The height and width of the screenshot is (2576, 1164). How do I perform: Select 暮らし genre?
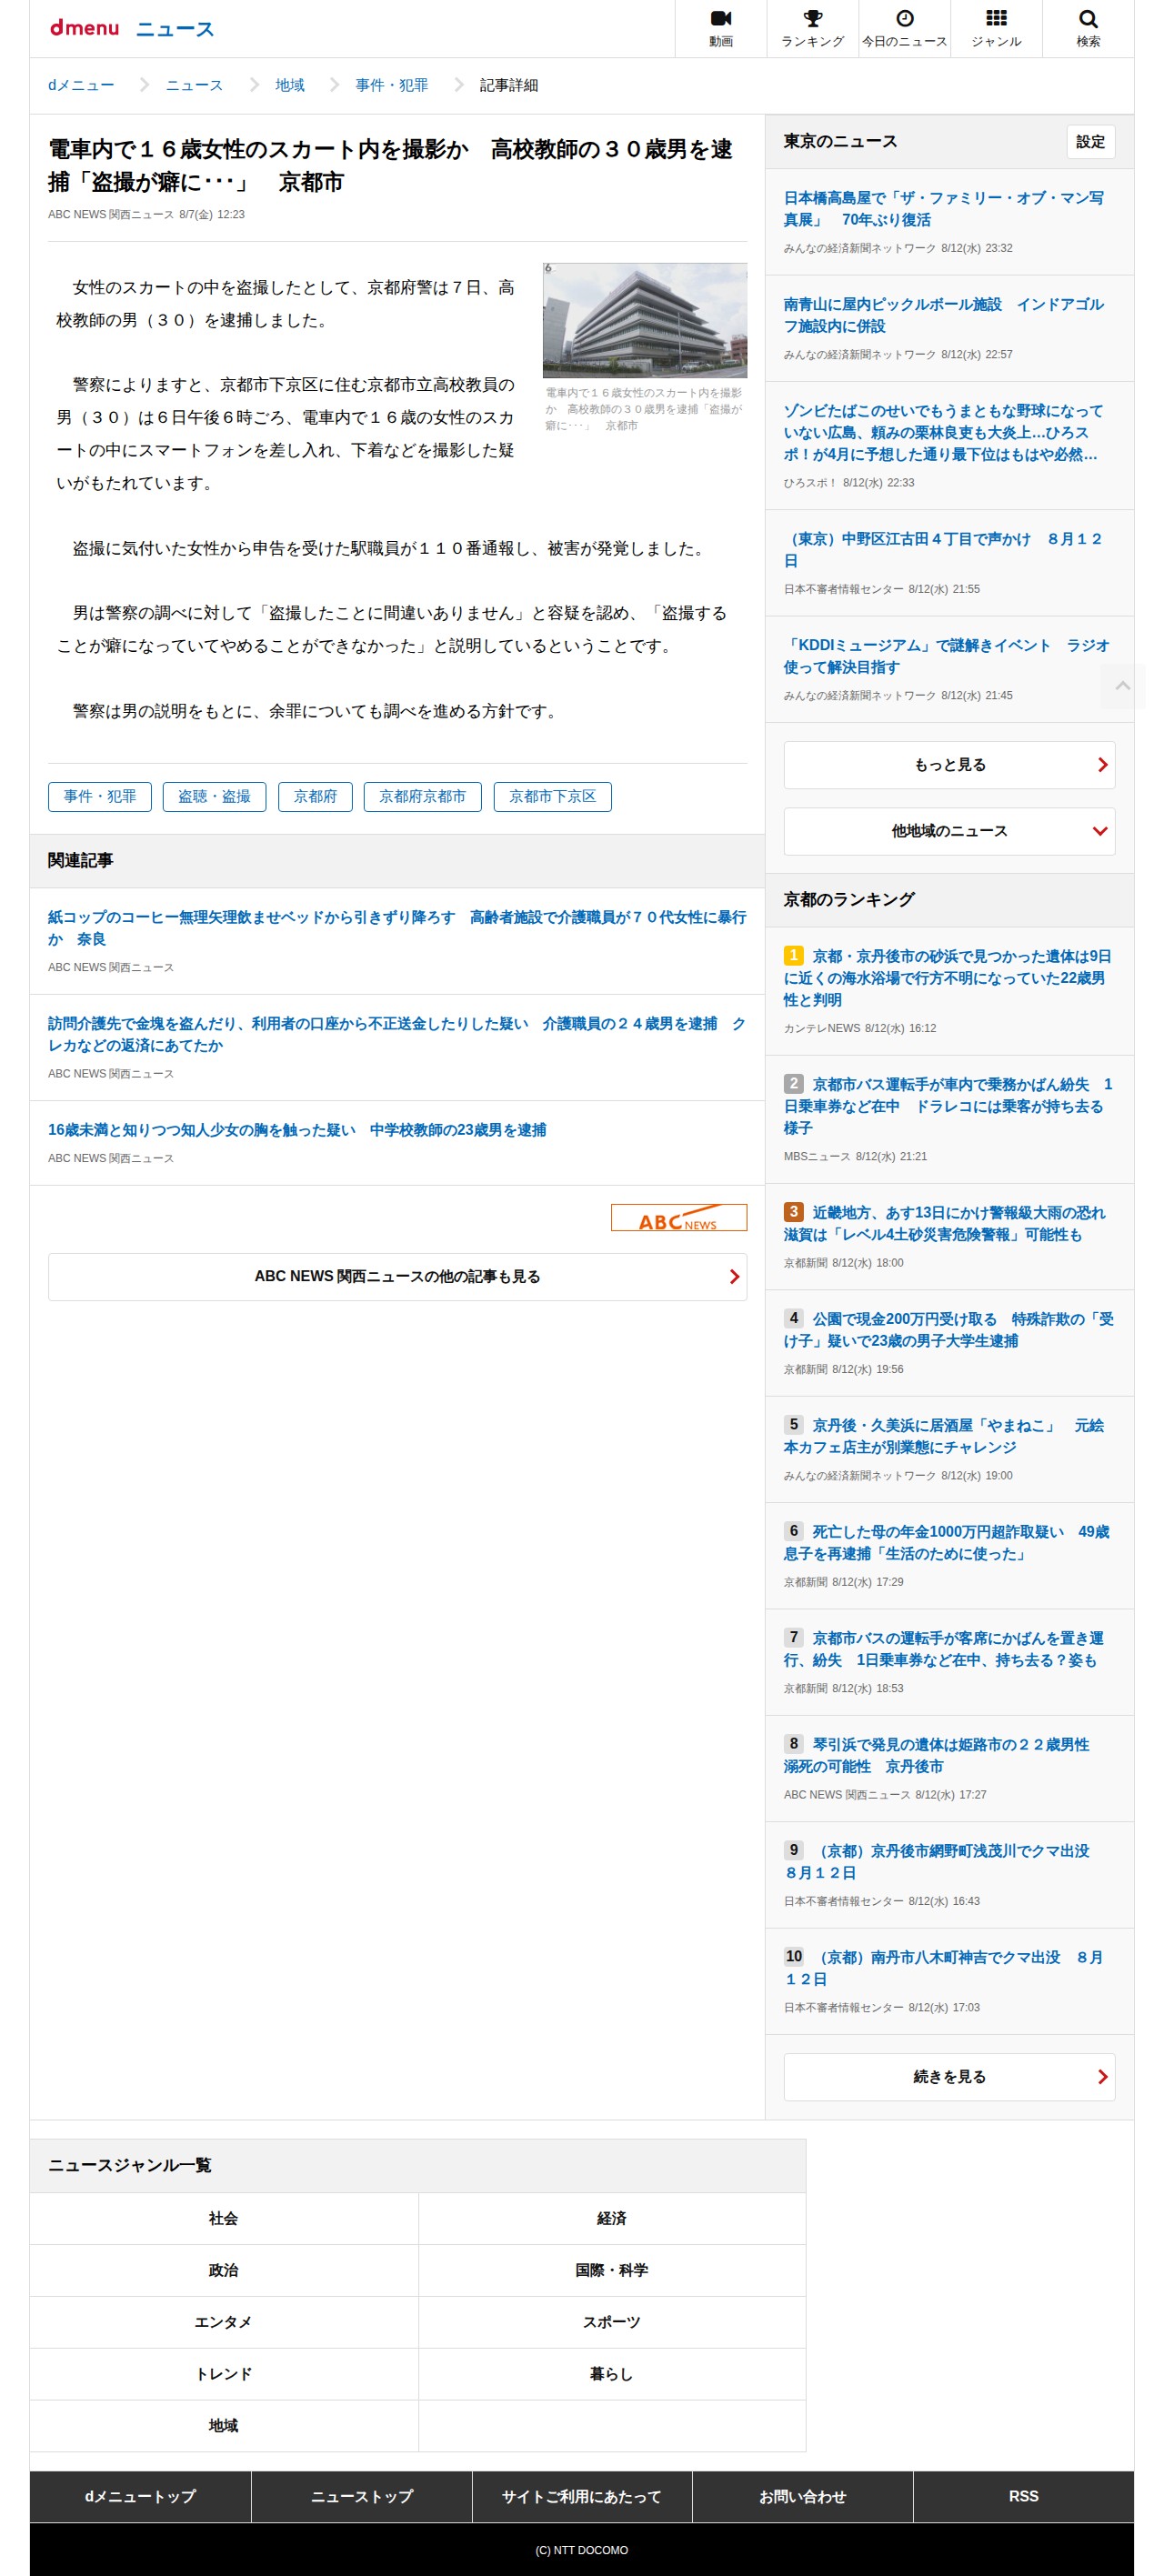(612, 2374)
